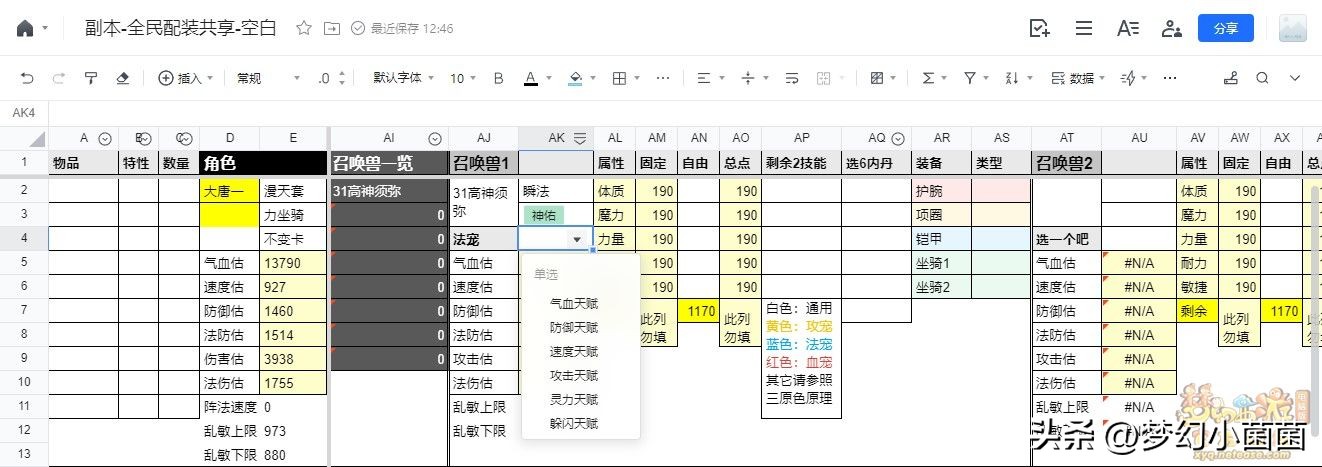Open the cell borders tool
This screenshot has width=1322, height=467.
(619, 78)
